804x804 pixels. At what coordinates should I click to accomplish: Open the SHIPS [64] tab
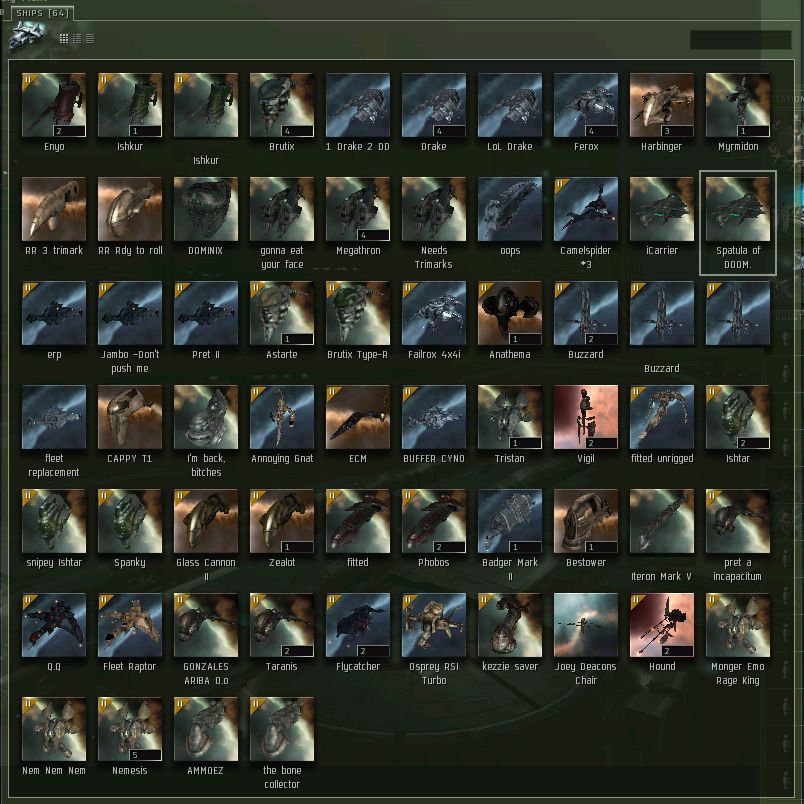43,13
